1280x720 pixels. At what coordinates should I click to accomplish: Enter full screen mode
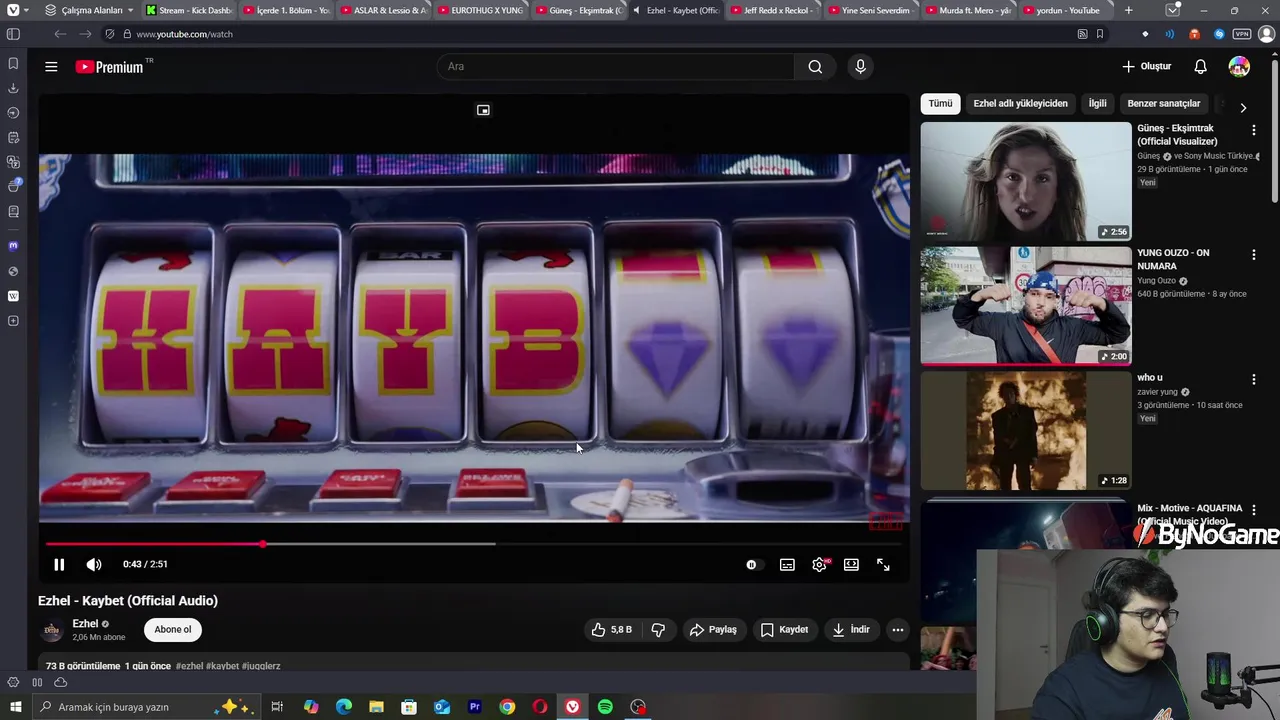coord(883,565)
